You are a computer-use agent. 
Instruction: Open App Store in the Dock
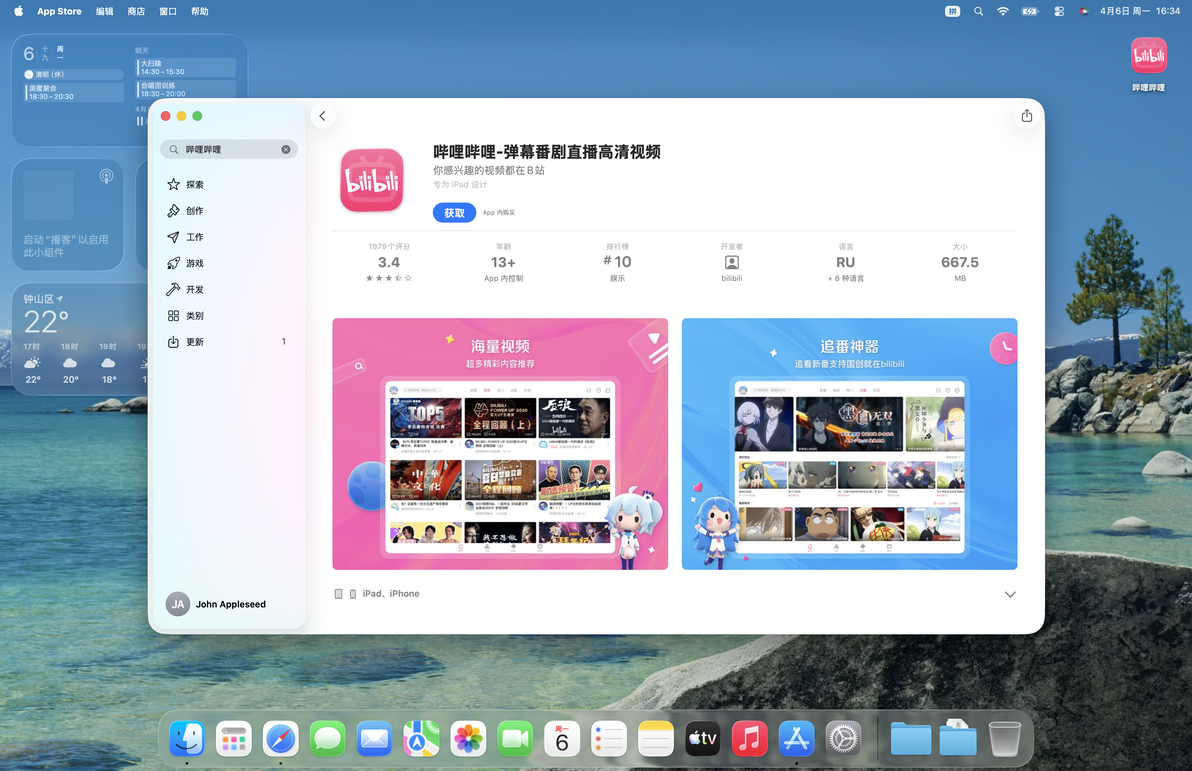tap(796, 738)
